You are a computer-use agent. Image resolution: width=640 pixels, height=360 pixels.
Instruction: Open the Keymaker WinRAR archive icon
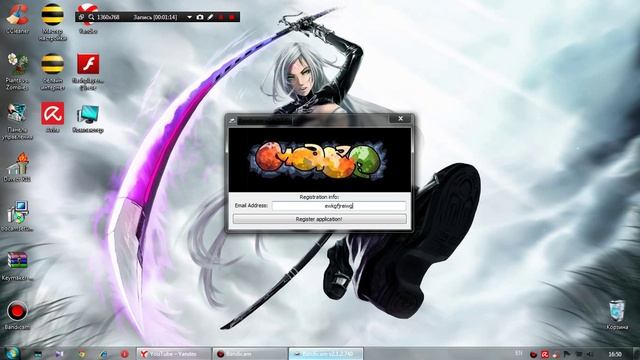[x=17, y=265]
